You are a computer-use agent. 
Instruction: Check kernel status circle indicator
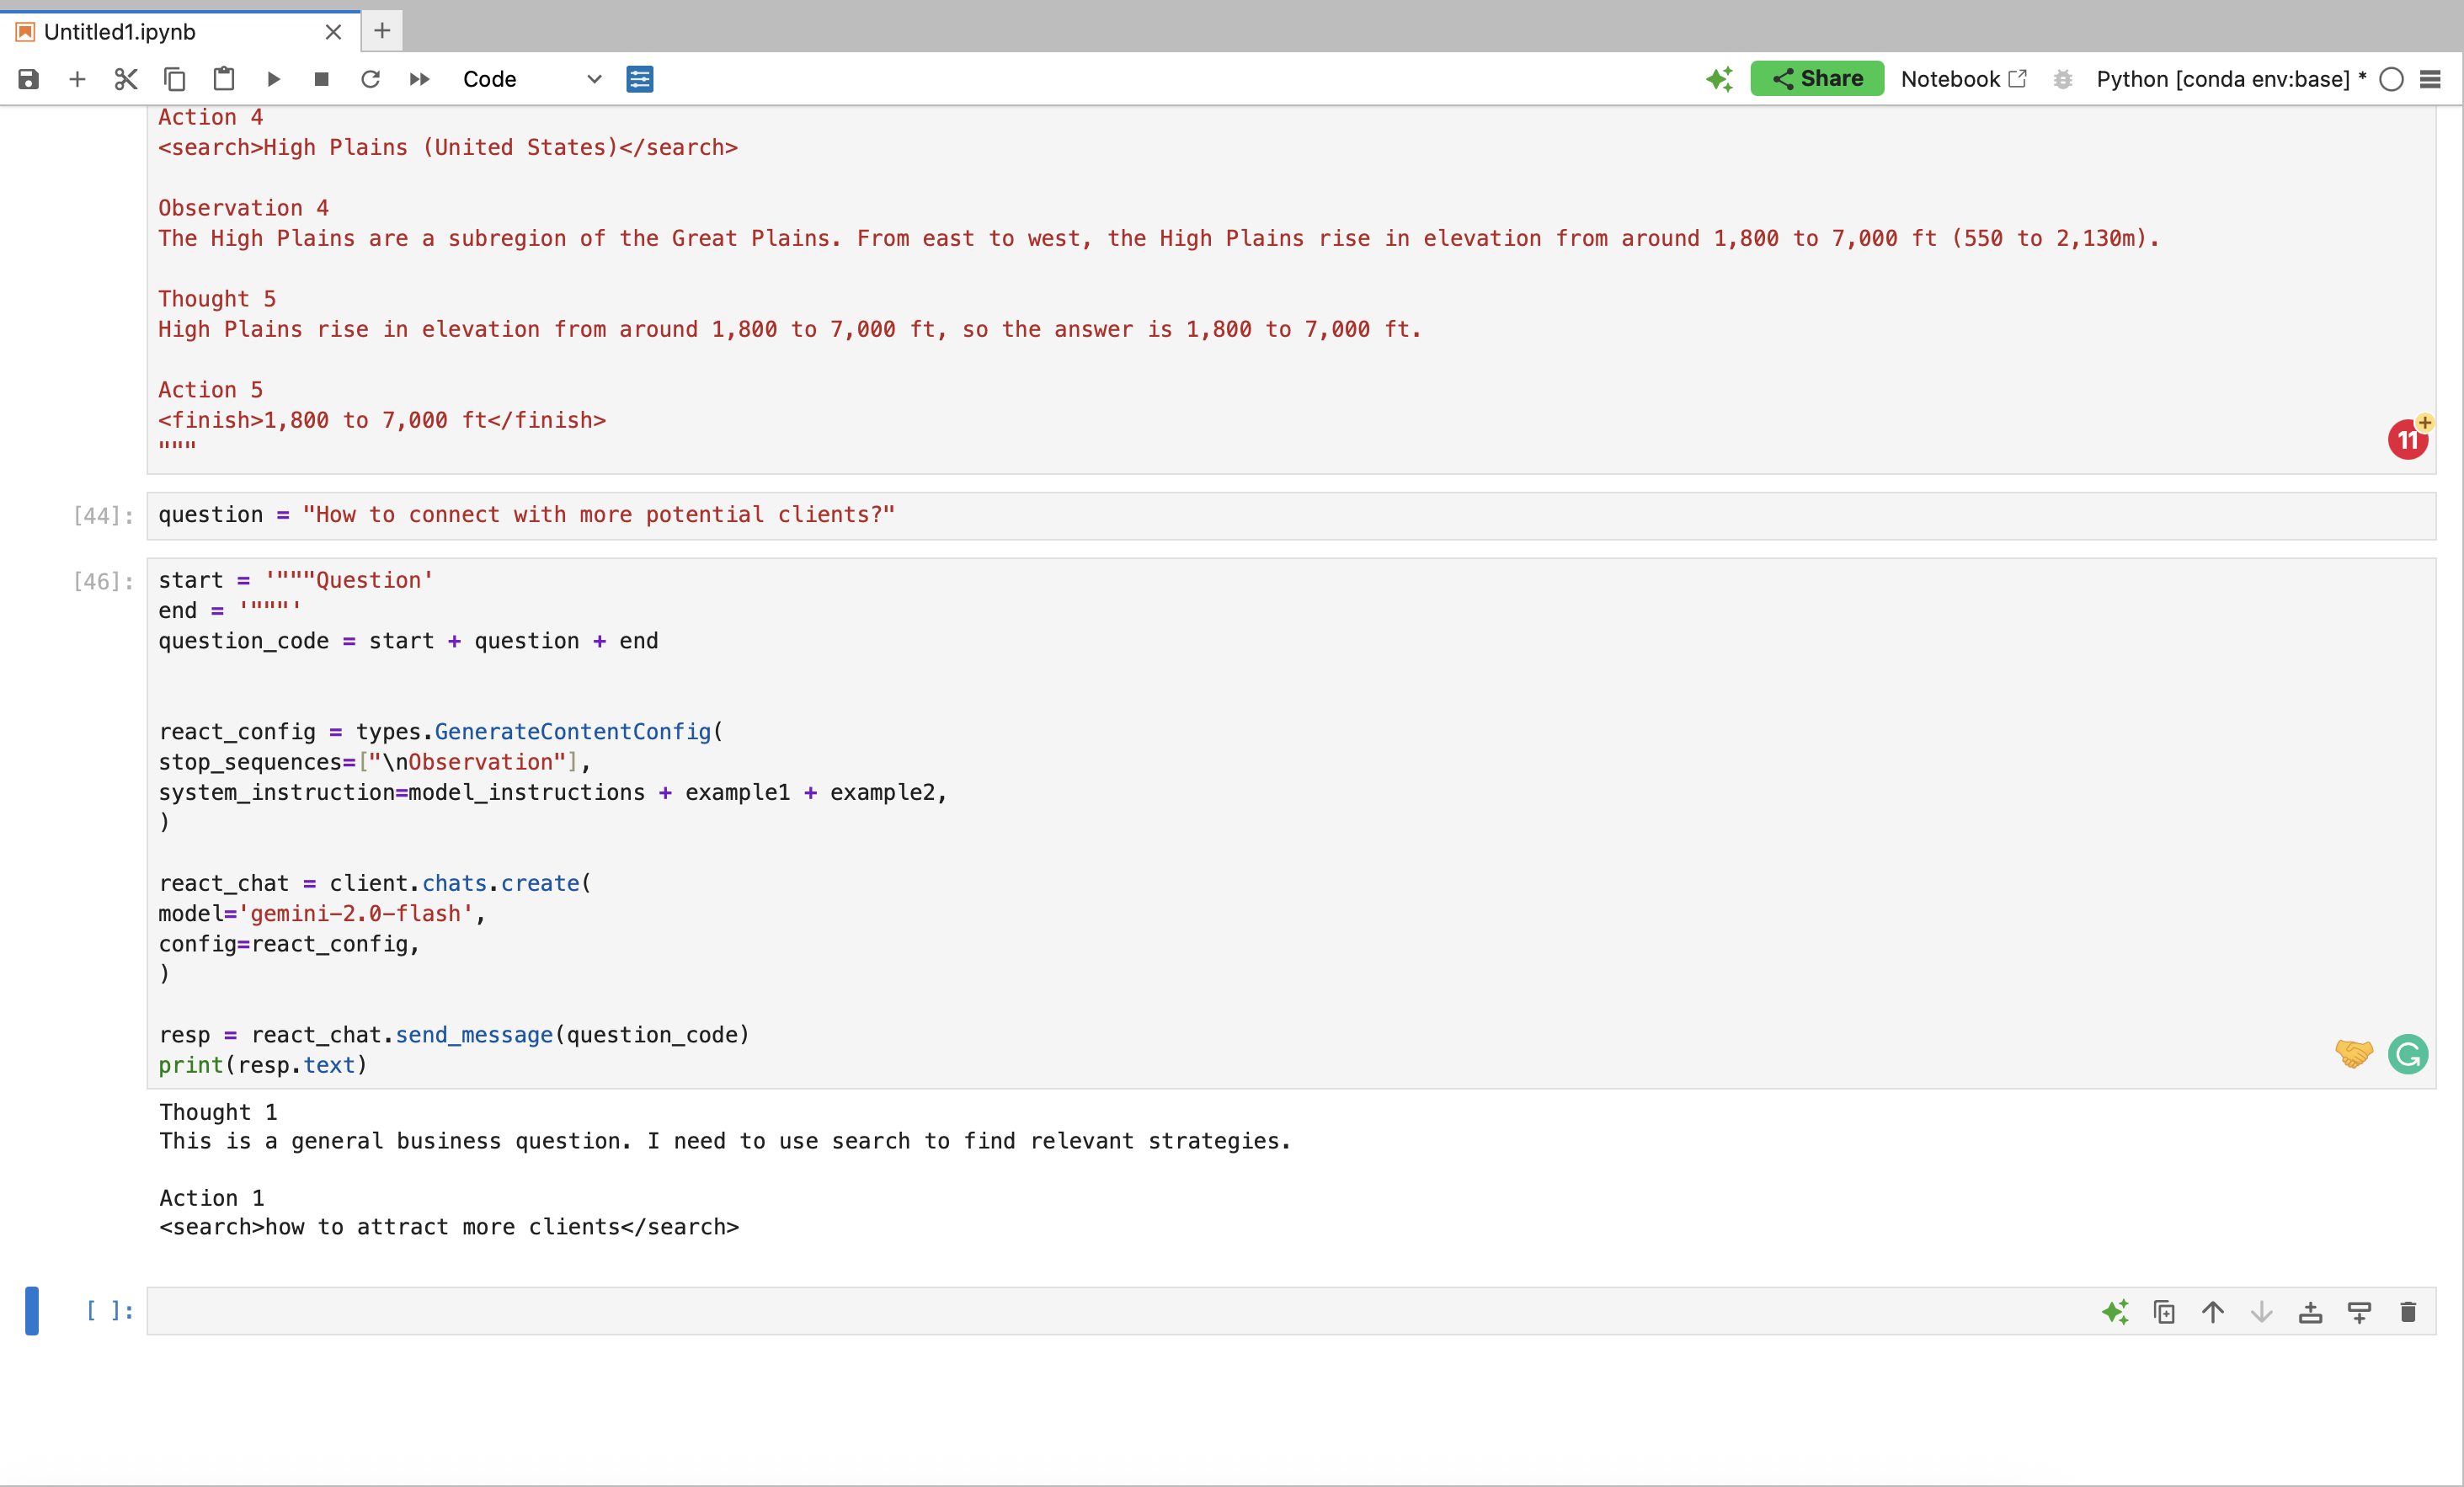[x=2391, y=79]
